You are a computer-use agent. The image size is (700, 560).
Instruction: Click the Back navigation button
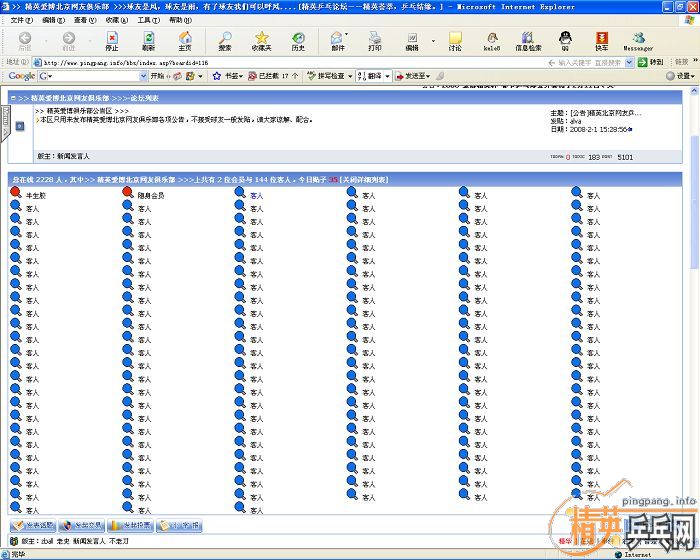[x=25, y=42]
